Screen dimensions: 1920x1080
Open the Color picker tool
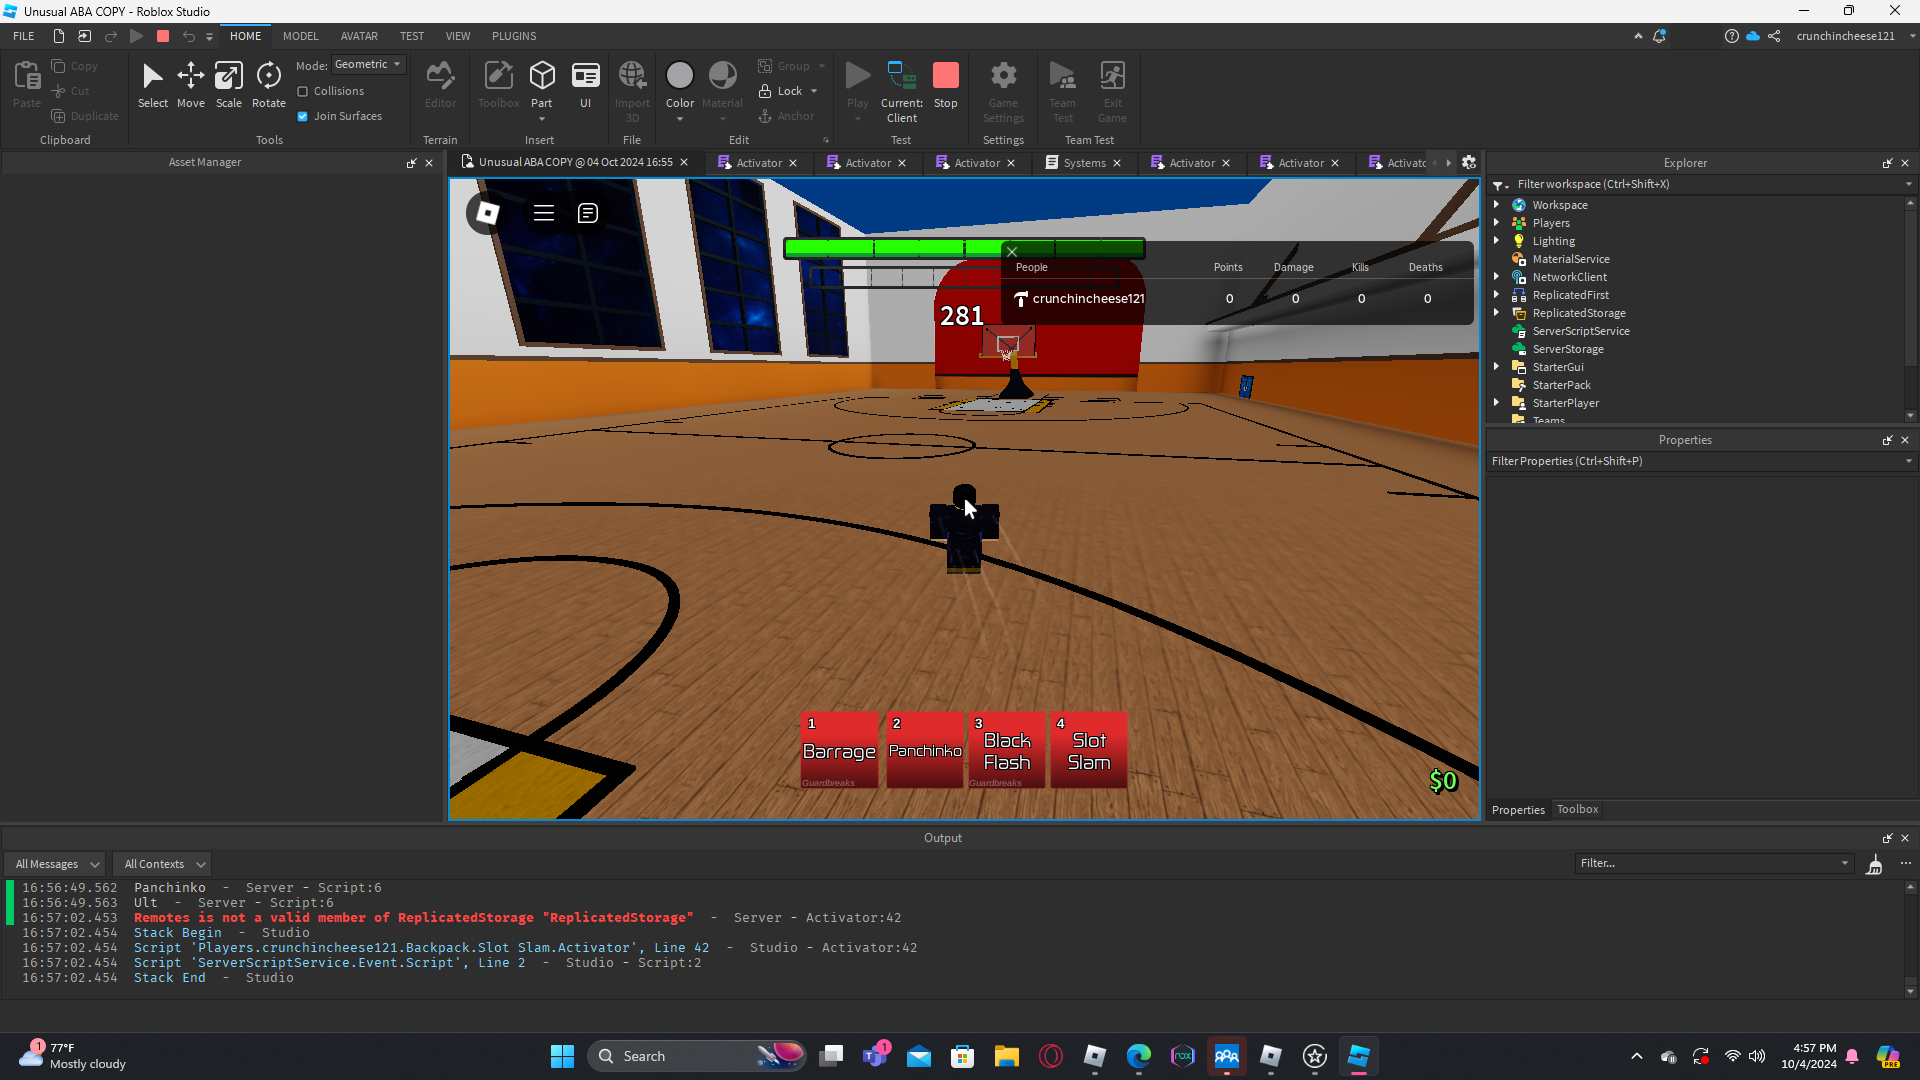click(680, 85)
